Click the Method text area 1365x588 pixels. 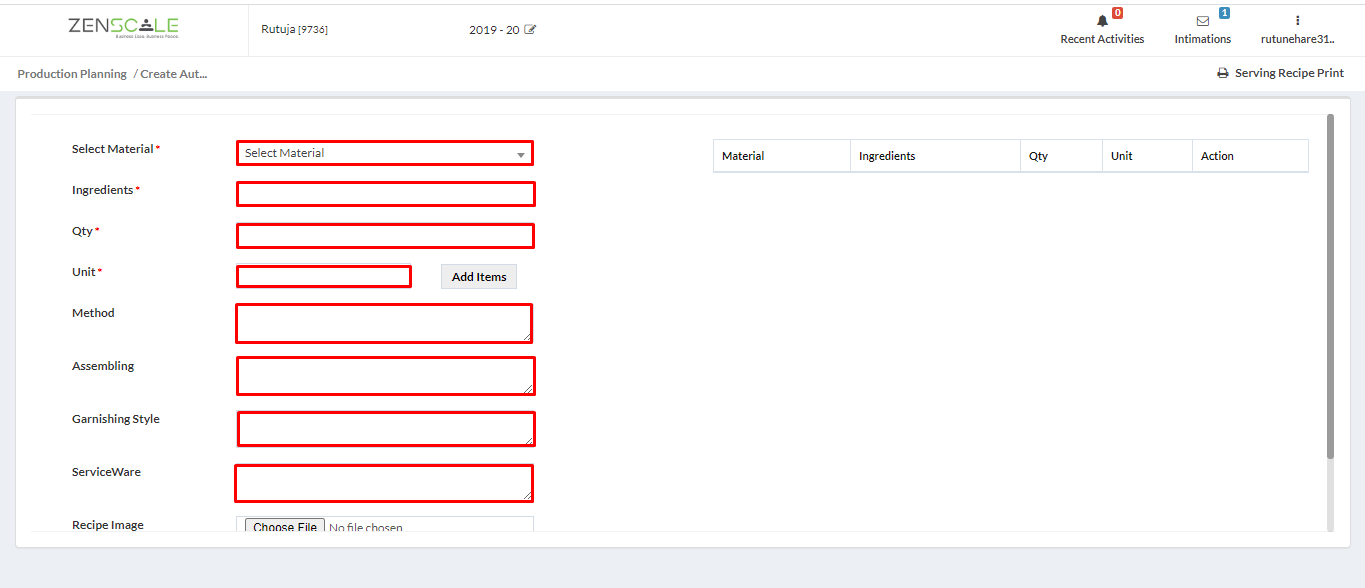(384, 323)
